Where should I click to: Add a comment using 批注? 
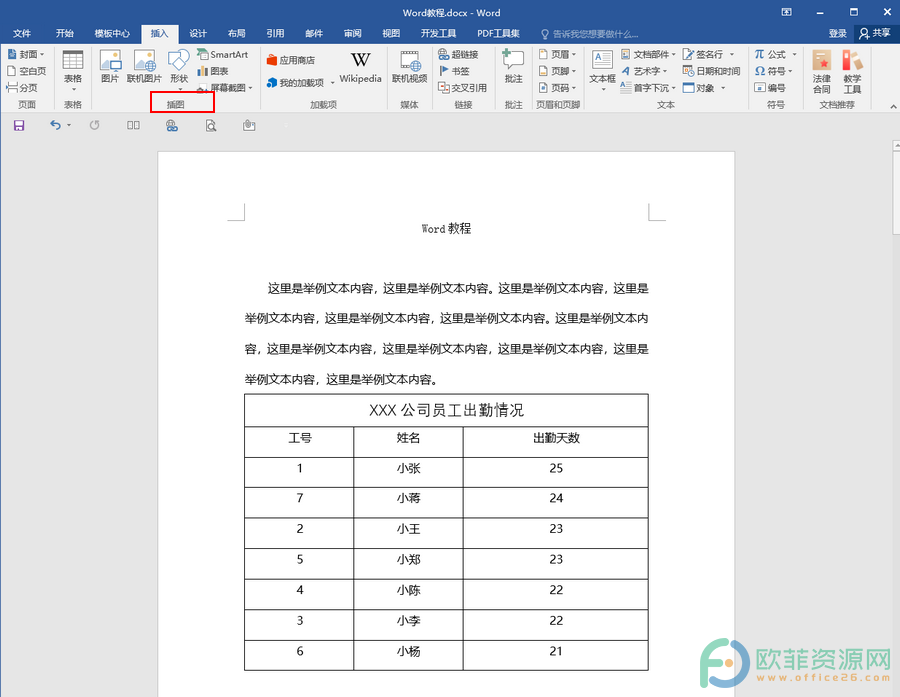(x=513, y=67)
